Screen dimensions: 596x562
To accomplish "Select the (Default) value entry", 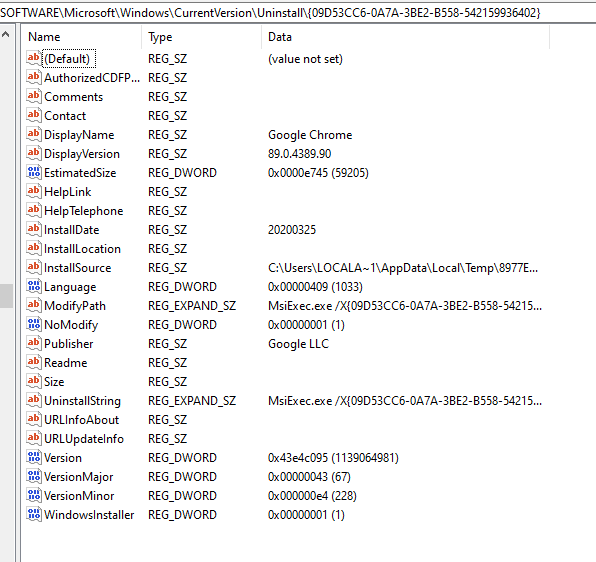I will (67, 59).
